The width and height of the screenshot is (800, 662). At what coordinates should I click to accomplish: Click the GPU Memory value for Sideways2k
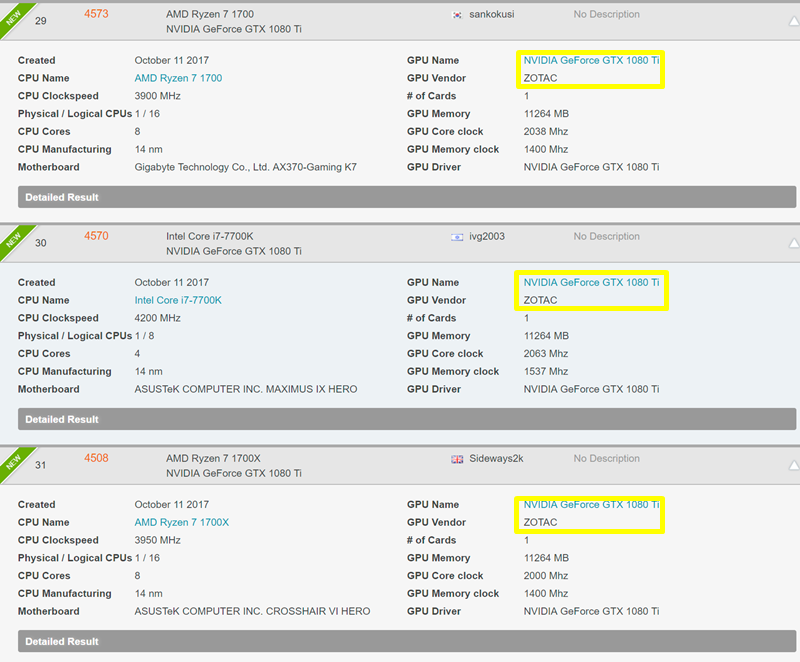pyautogui.click(x=546, y=558)
